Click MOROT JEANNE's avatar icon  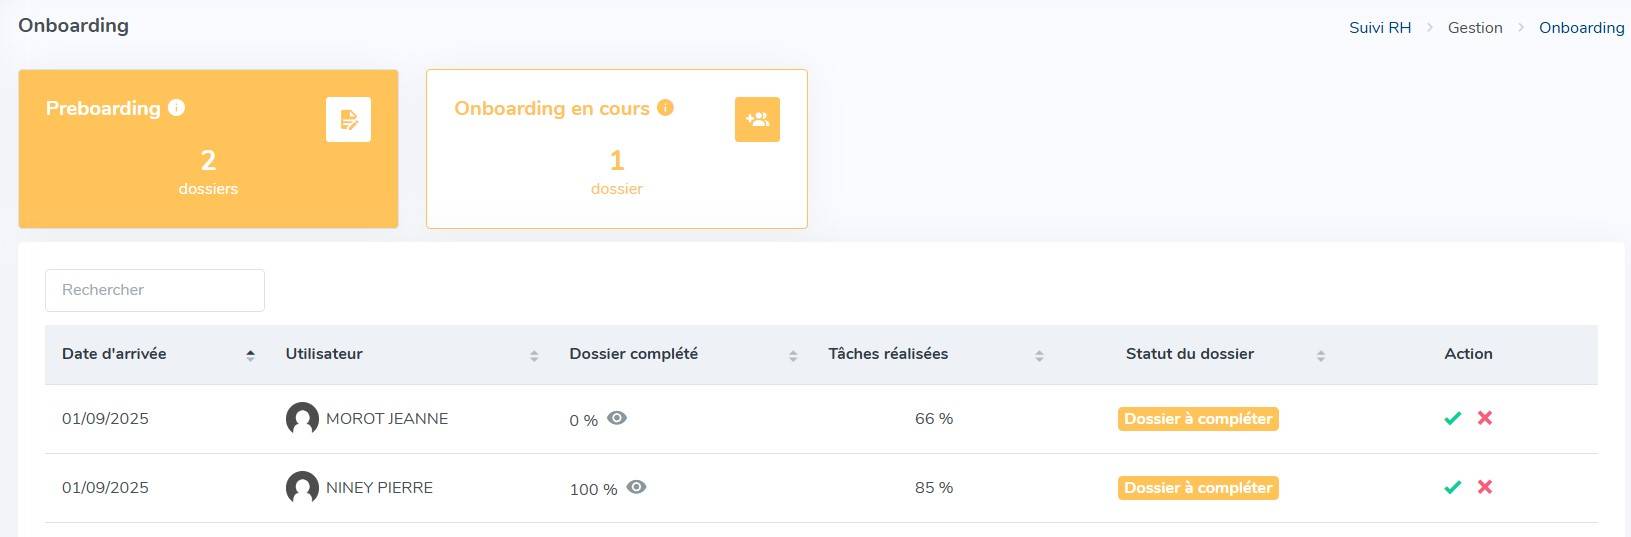pos(302,419)
